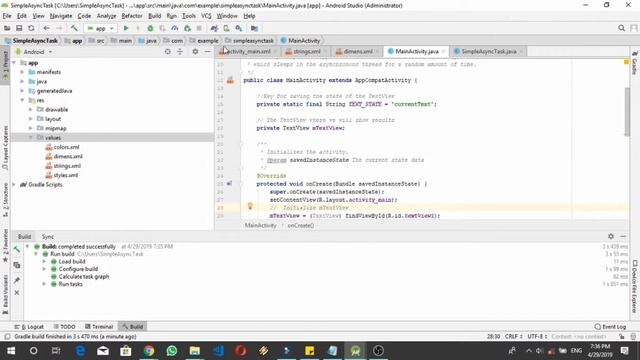Click the pin icon in Build panel

(17, 280)
